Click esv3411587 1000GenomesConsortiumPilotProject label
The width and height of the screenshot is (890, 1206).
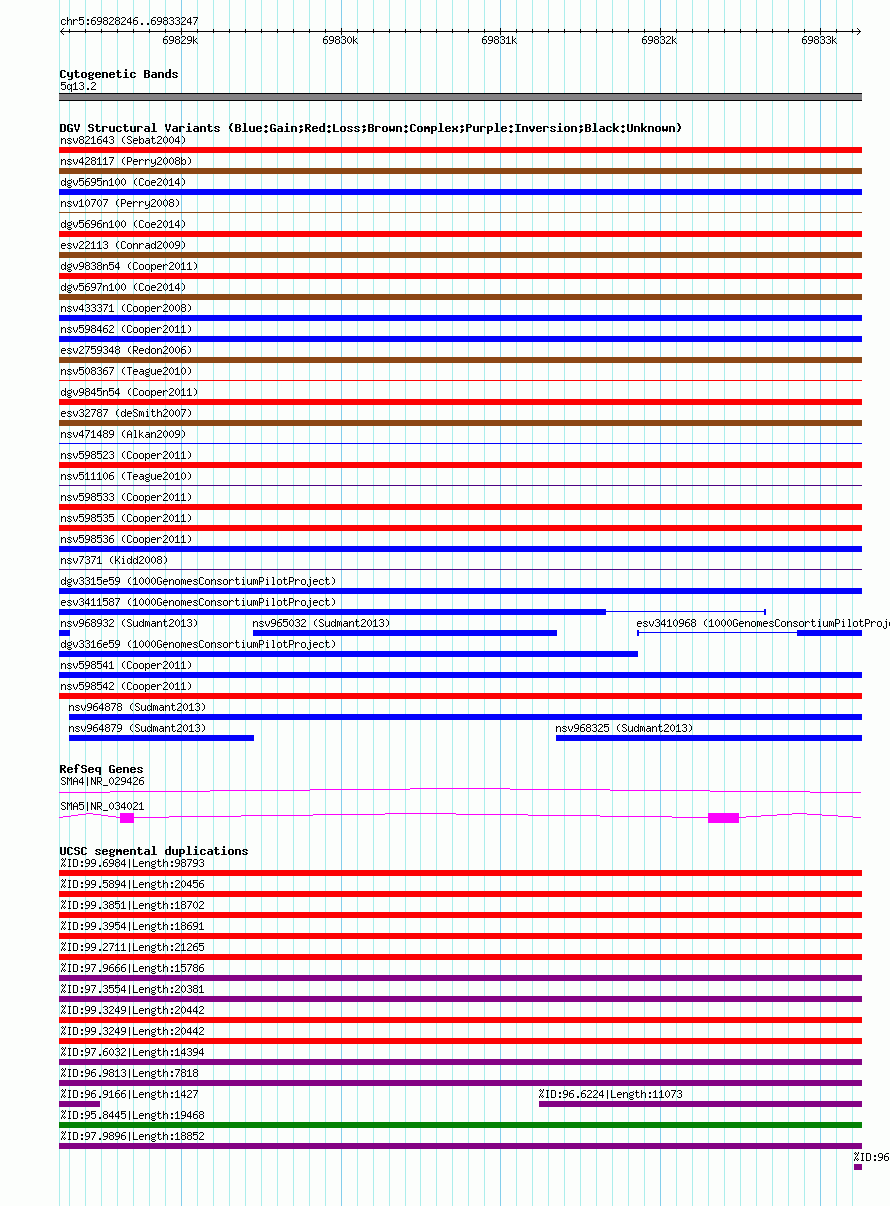coord(198,602)
